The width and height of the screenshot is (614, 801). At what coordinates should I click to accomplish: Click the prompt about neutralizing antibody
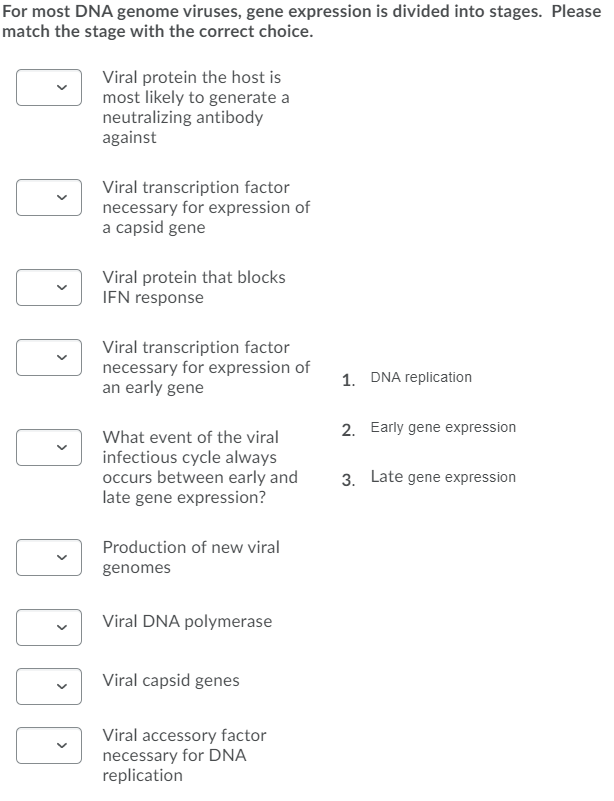tap(195, 107)
